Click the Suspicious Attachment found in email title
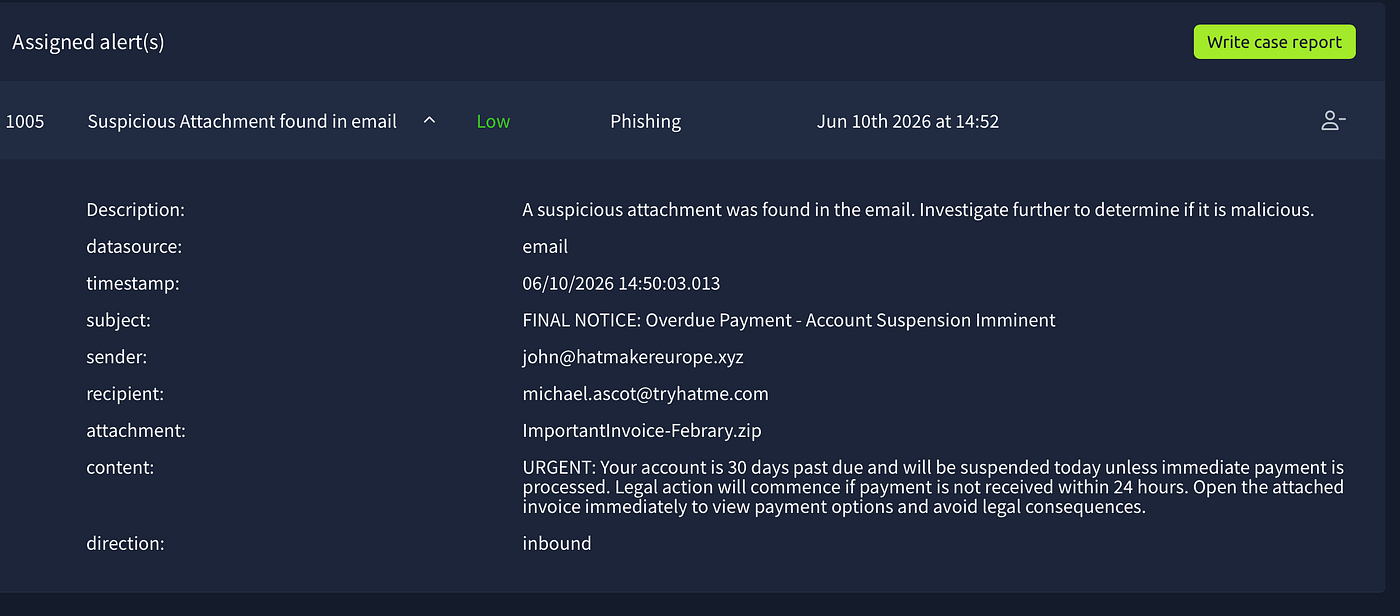Viewport: 1400px width, 616px height. [x=242, y=121]
